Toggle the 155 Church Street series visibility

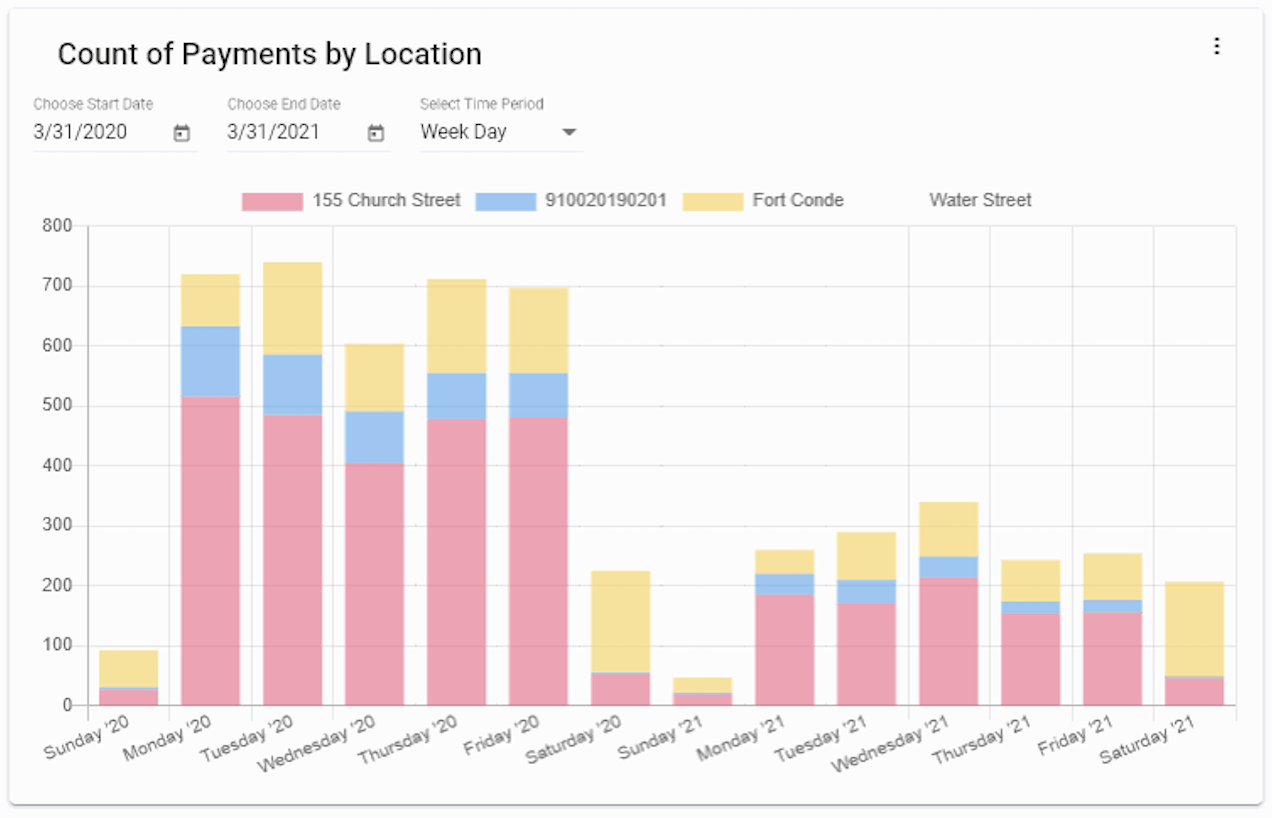(x=385, y=200)
